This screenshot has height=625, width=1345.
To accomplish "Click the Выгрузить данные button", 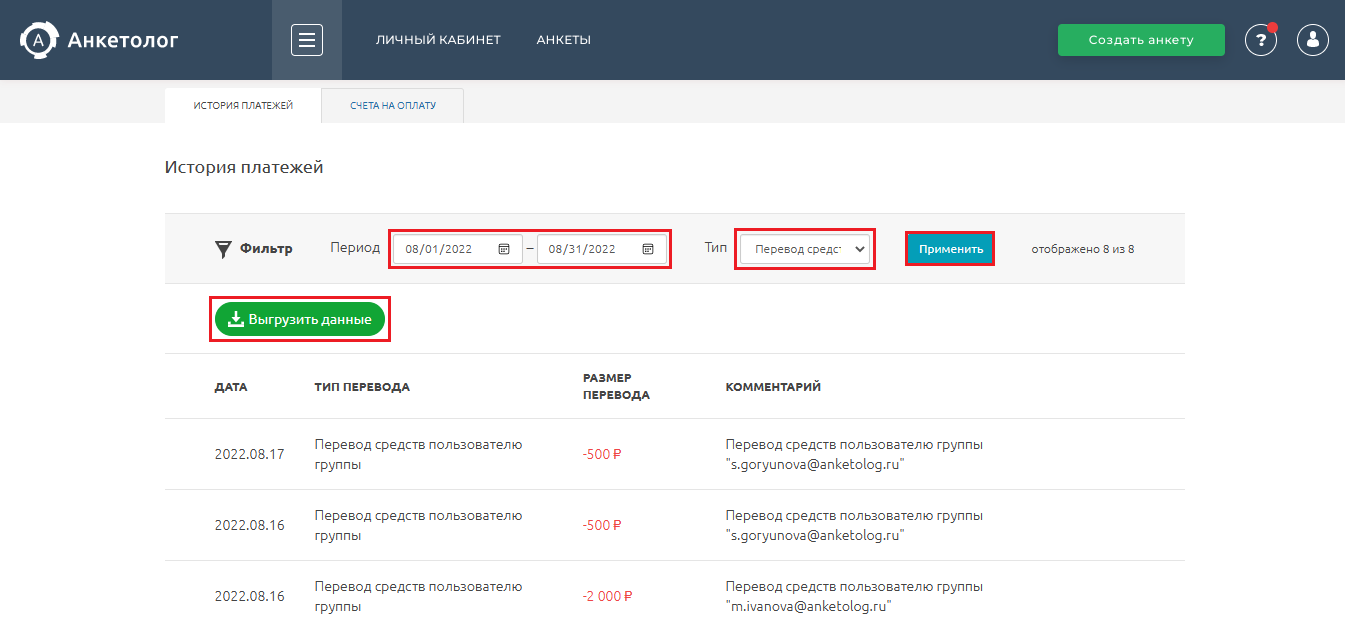I will (x=300, y=319).
